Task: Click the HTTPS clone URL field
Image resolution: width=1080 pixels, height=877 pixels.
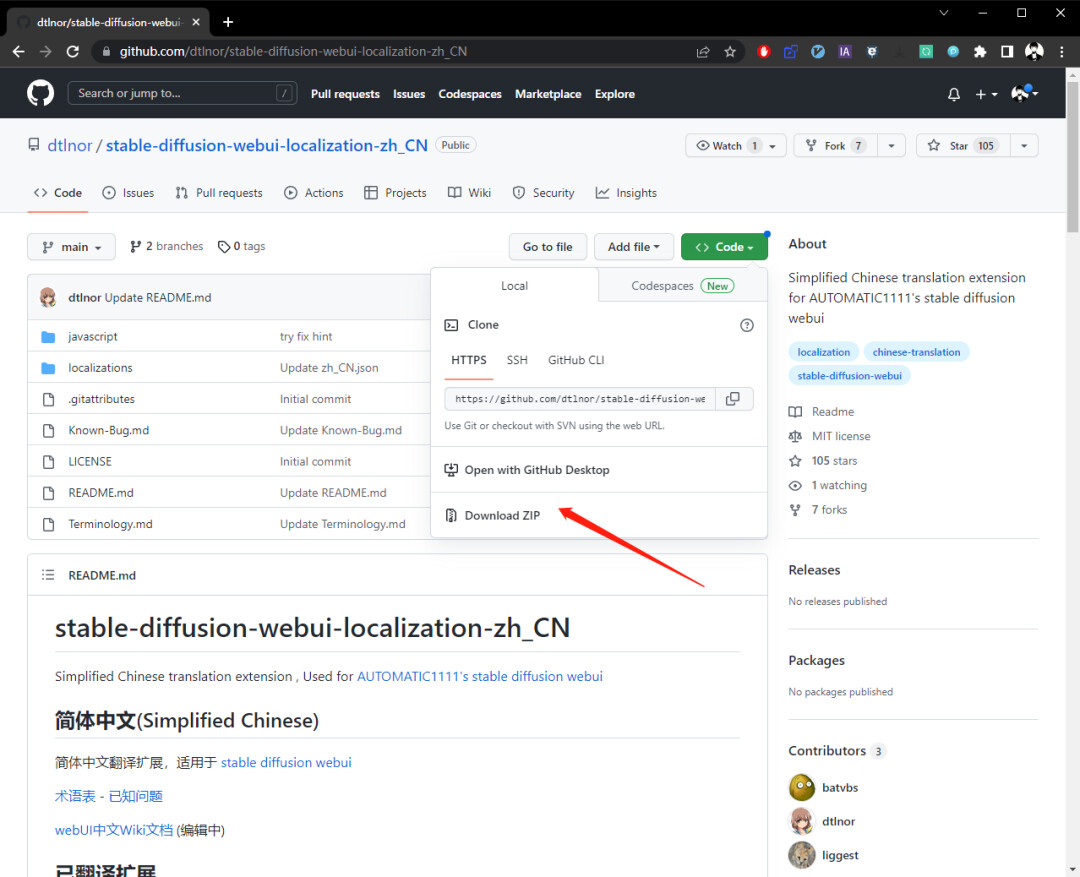Action: (580, 399)
